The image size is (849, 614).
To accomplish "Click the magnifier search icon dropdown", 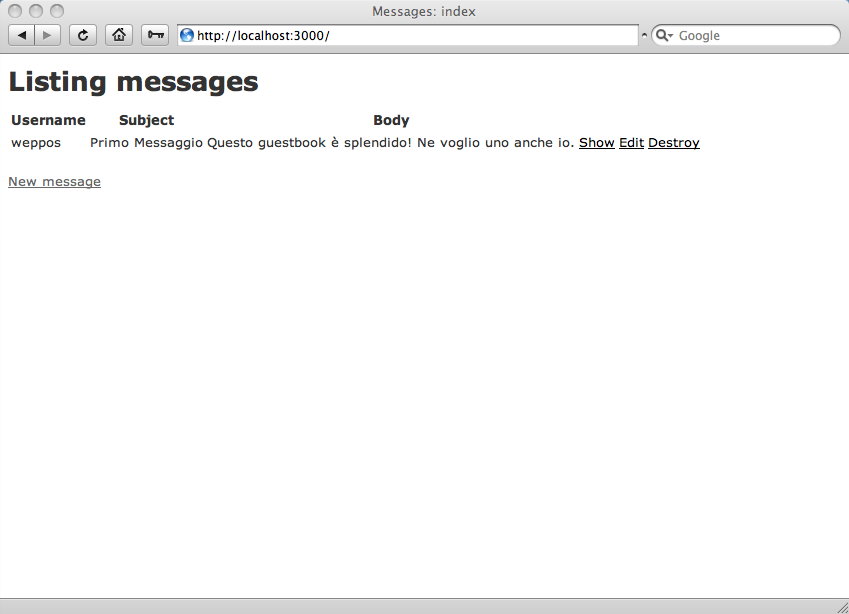I will [x=664, y=35].
